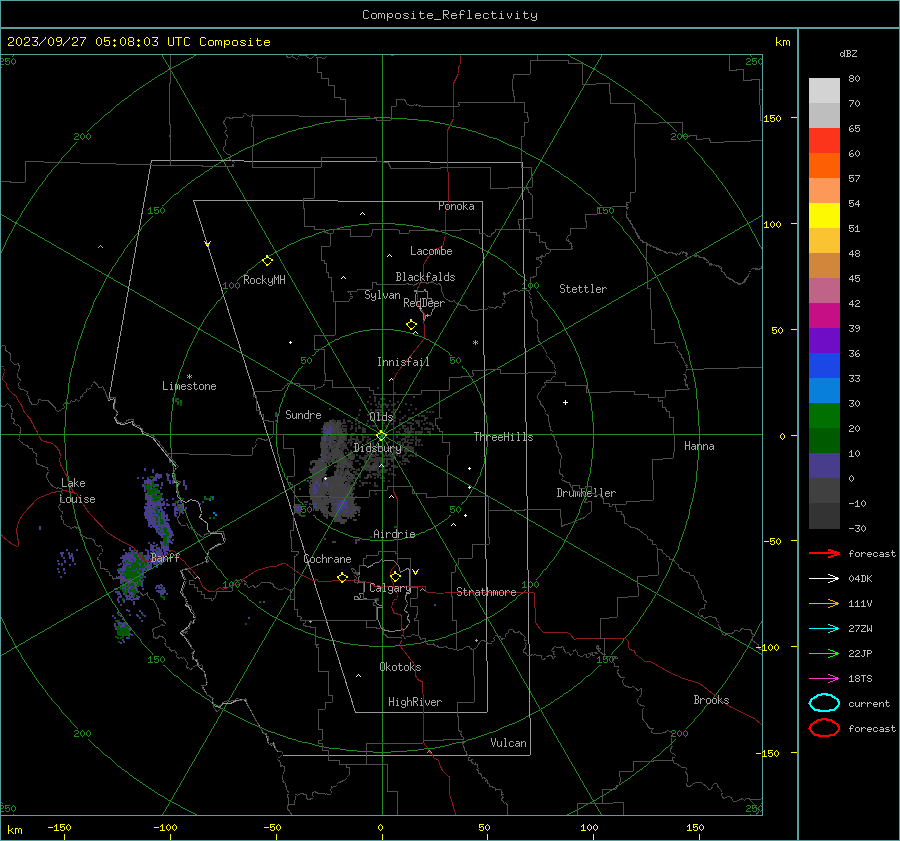Click the radar echo at Banff
900x841 pixels.
[x=133, y=574]
